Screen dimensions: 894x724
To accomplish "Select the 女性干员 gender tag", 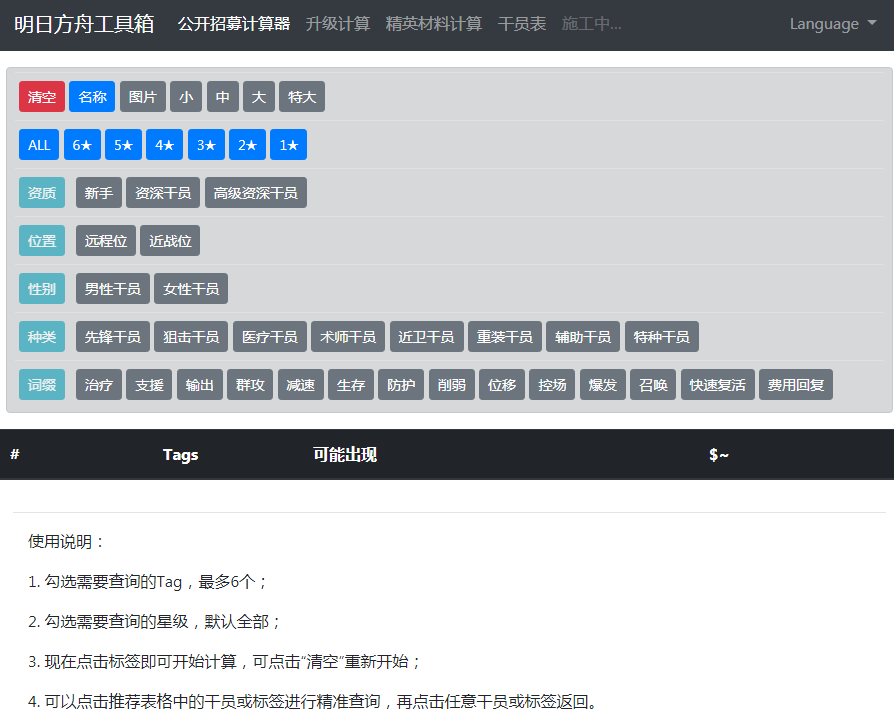I will pos(191,289).
